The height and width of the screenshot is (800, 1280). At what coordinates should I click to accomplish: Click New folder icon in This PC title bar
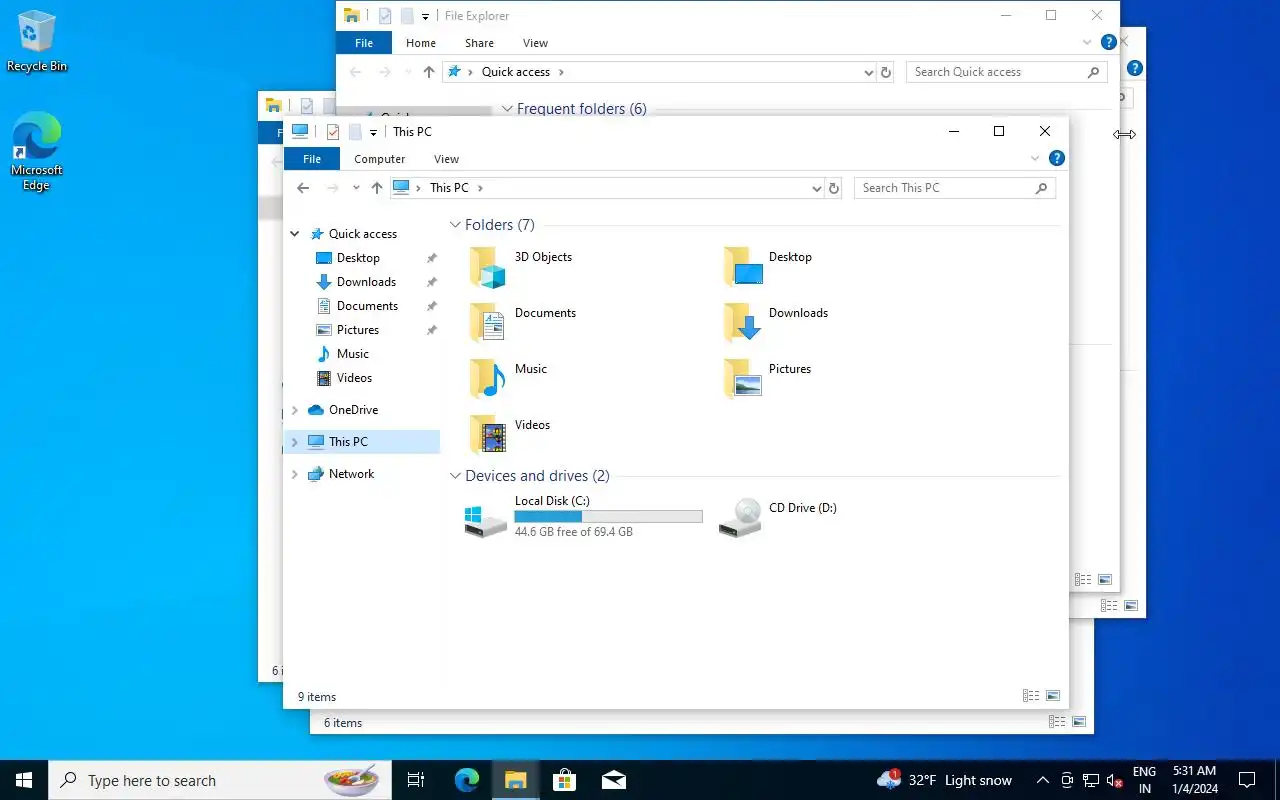point(355,132)
